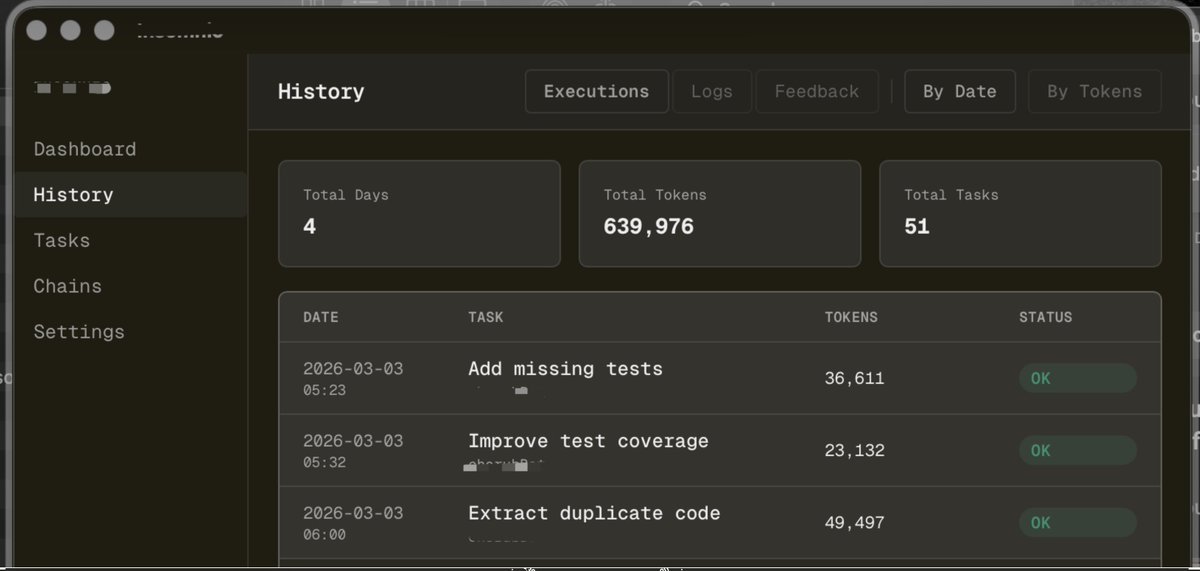Screen dimensions: 1200x571
Task: Click the TOKENS column header
Action: pos(851,317)
